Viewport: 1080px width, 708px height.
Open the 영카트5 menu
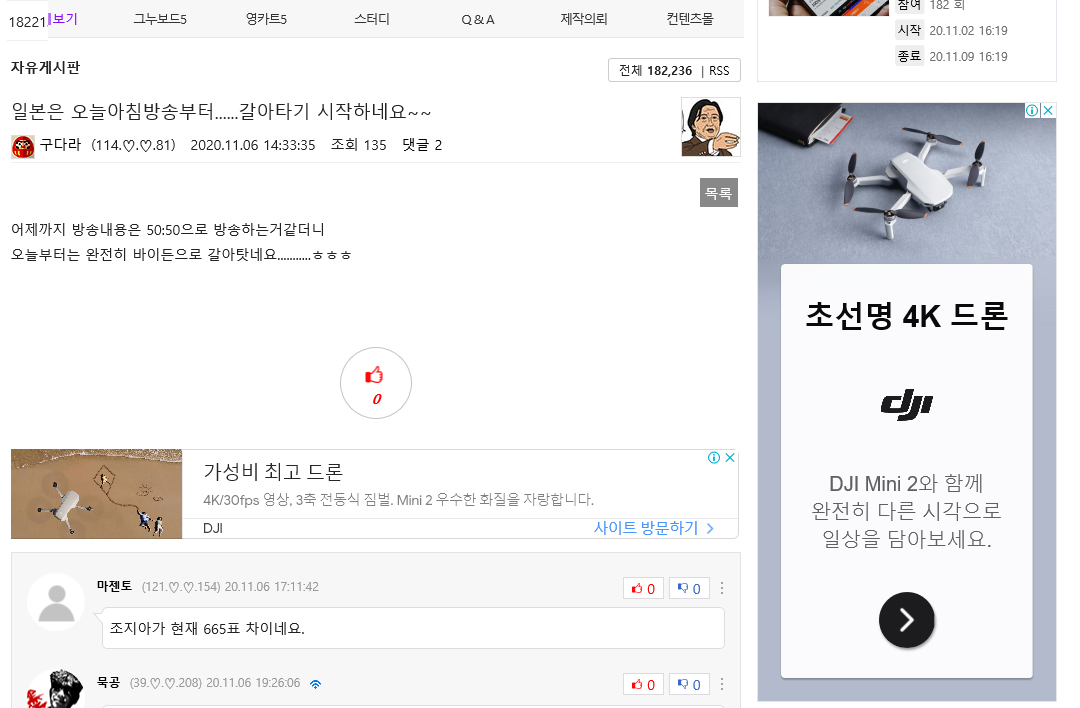[x=266, y=19]
